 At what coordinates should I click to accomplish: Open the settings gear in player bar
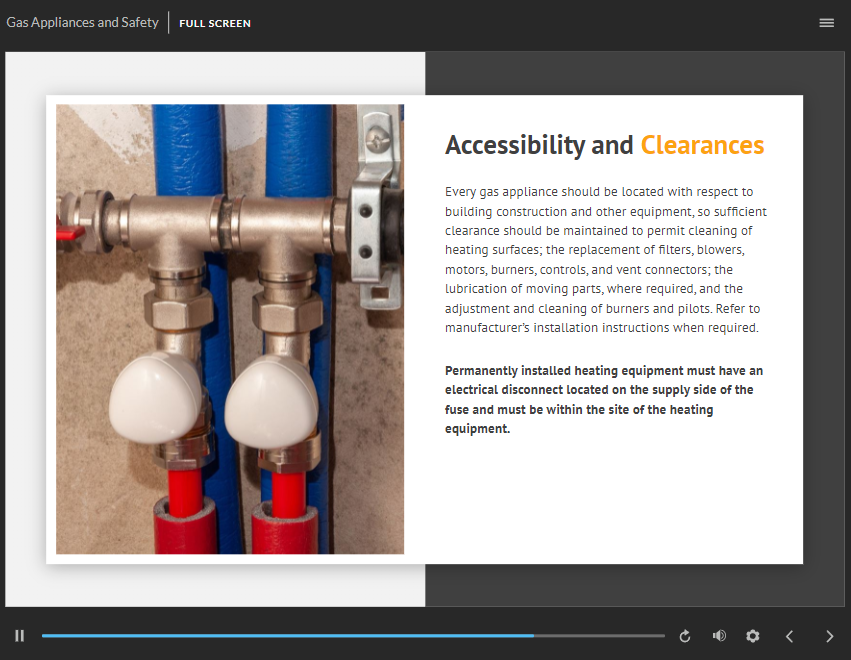pos(753,636)
